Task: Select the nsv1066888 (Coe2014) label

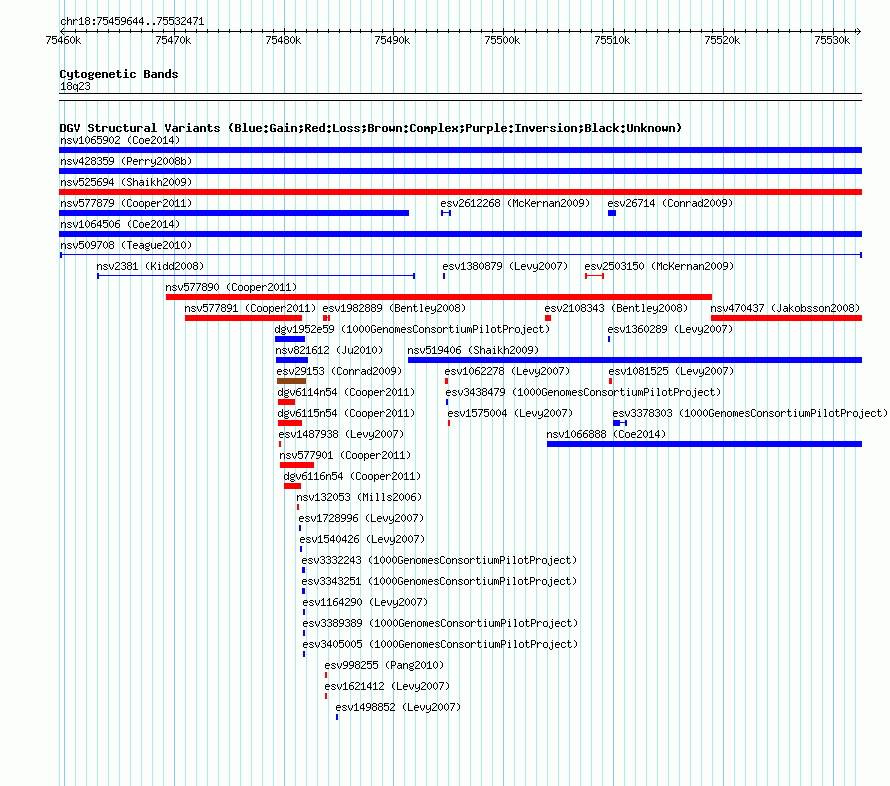Action: (x=606, y=434)
